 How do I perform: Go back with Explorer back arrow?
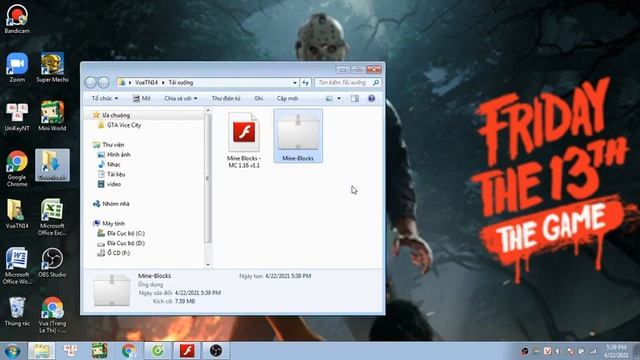tap(91, 82)
